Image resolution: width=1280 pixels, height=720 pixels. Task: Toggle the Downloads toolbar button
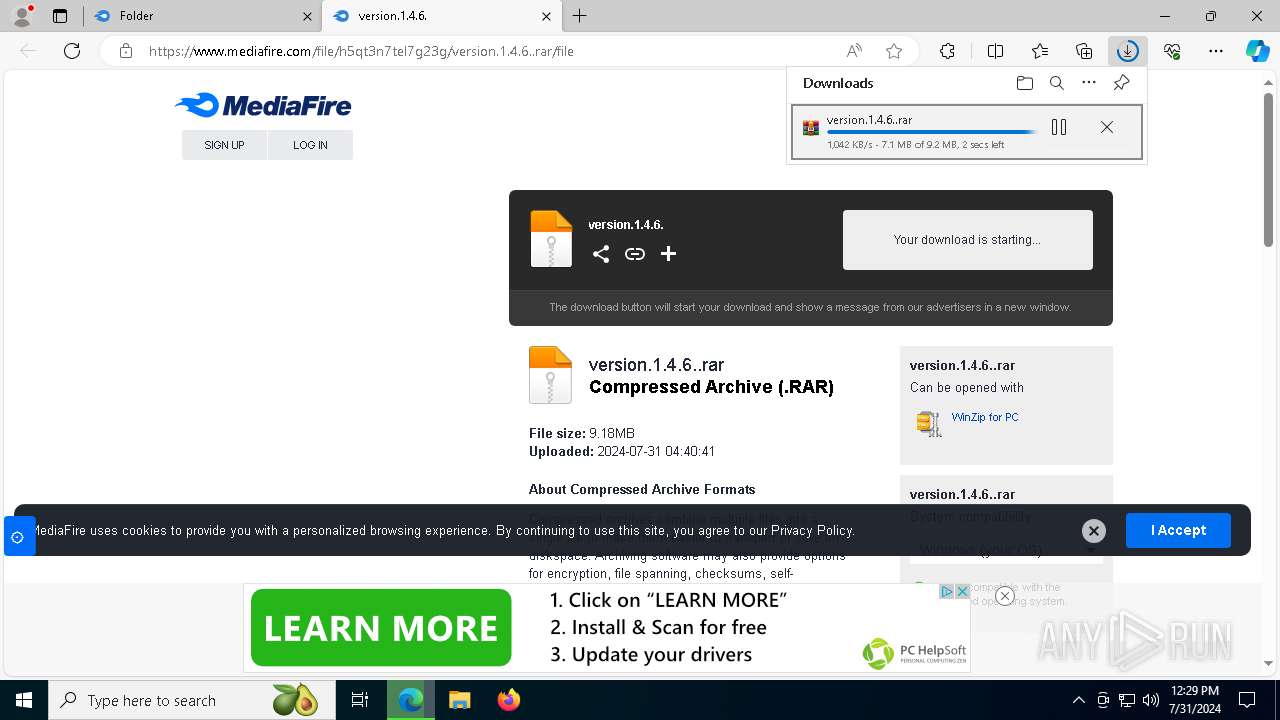[1127, 51]
